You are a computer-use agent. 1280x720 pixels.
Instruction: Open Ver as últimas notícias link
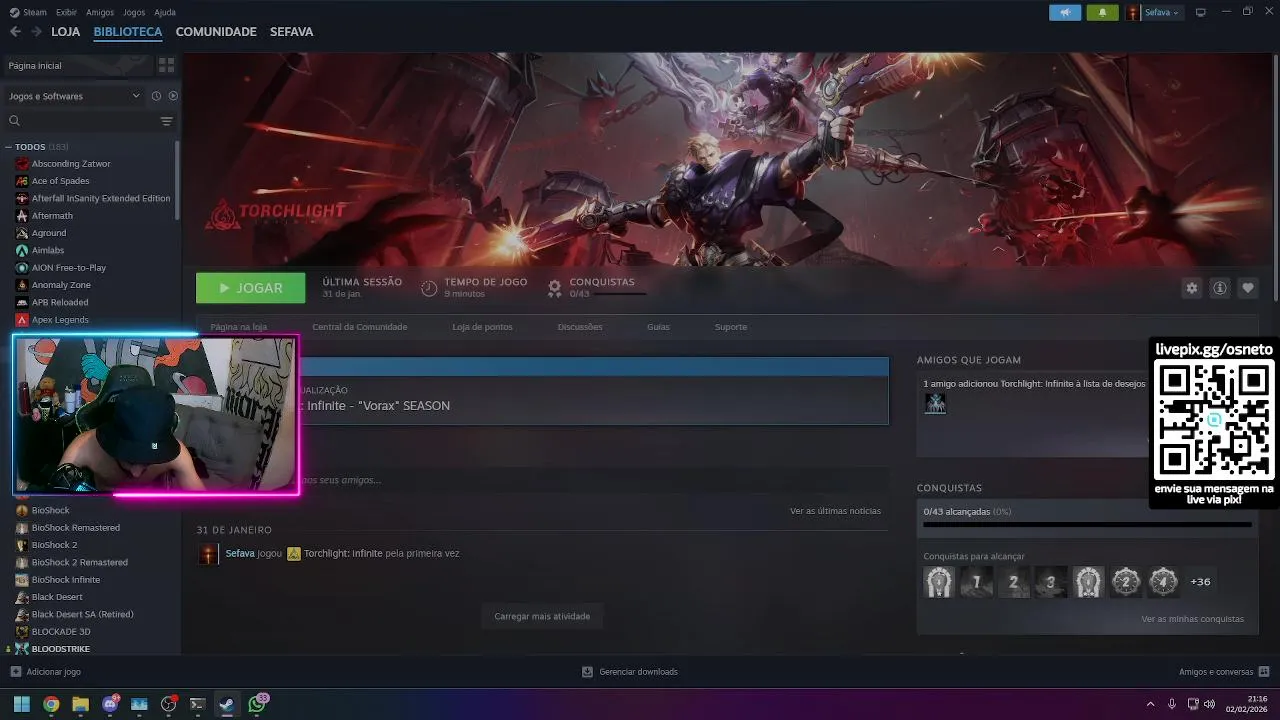(x=835, y=511)
